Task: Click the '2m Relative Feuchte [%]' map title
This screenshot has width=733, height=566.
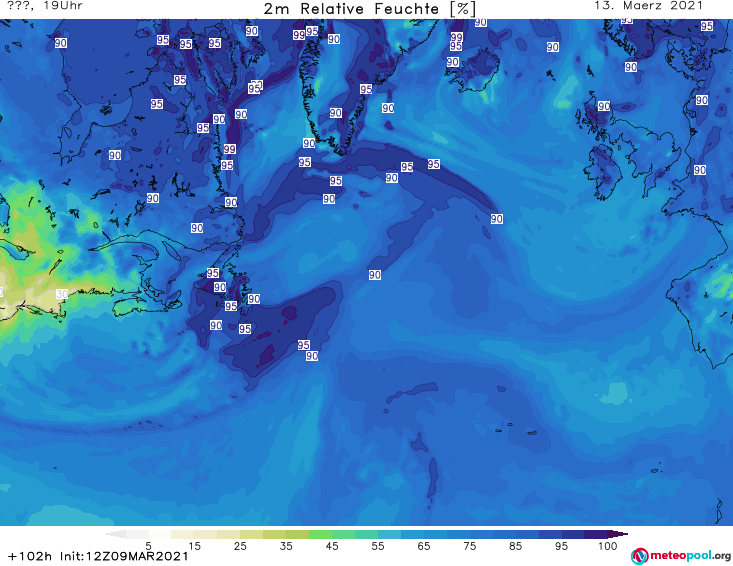Action: point(369,9)
